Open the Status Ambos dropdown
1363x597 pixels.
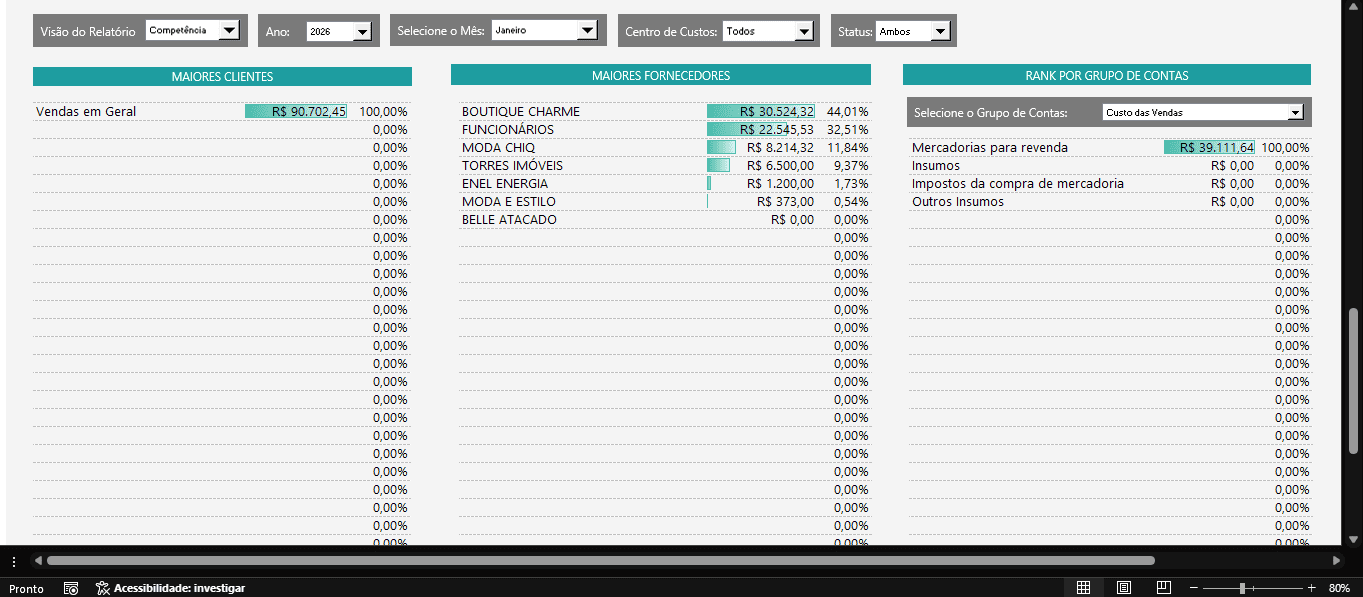[939, 32]
